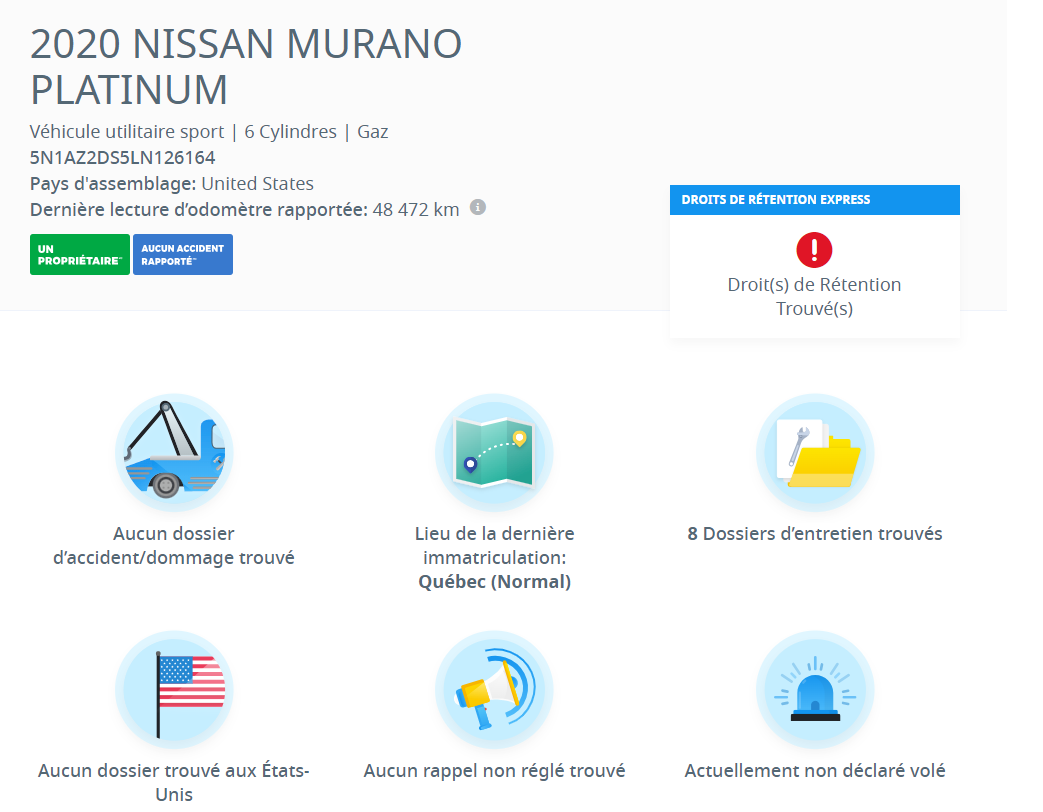The image size is (1043, 812).
Task: Click the blue siren stolen-status icon
Action: [815, 690]
